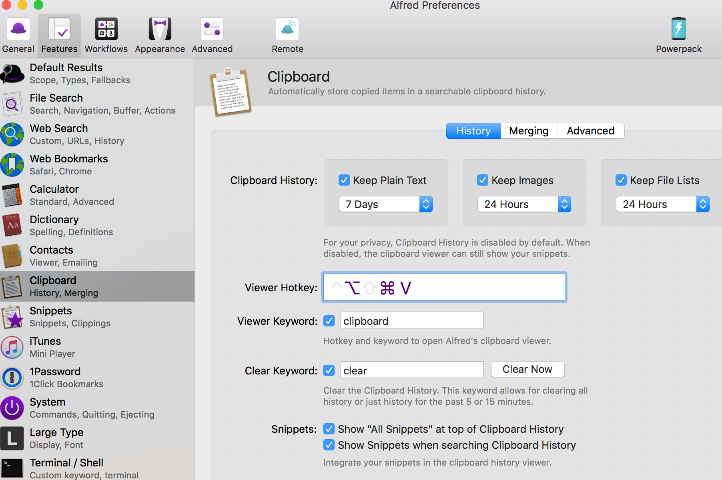The width and height of the screenshot is (722, 480).
Task: Open the Remote bell icon
Action: (x=287, y=29)
